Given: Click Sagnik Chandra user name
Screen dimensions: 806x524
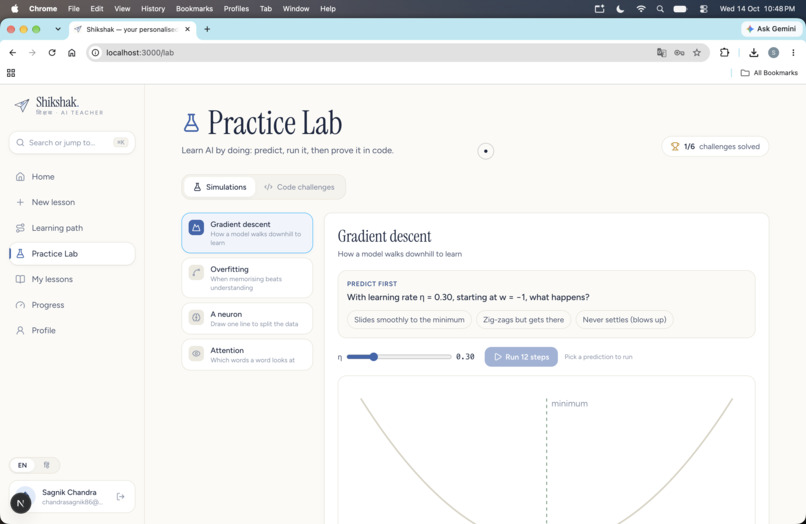Looking at the screenshot, I should click(69, 492).
